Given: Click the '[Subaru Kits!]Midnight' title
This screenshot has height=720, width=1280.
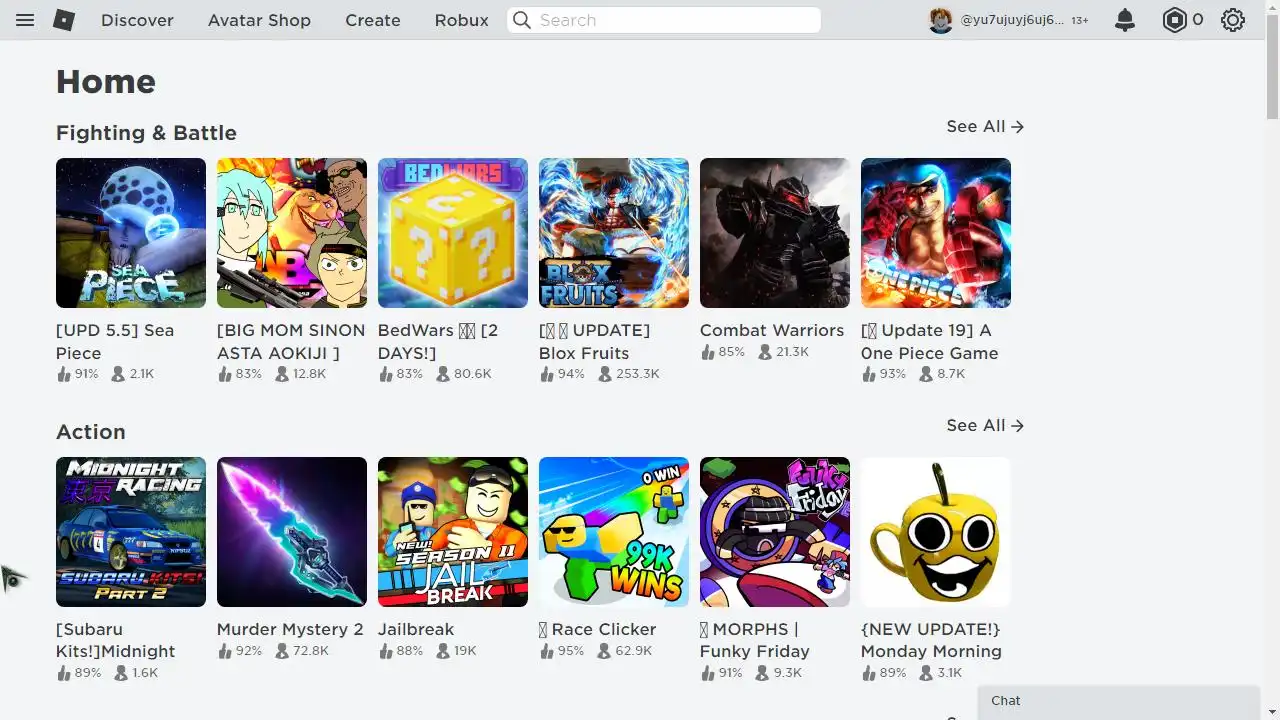Looking at the screenshot, I should (116, 640).
